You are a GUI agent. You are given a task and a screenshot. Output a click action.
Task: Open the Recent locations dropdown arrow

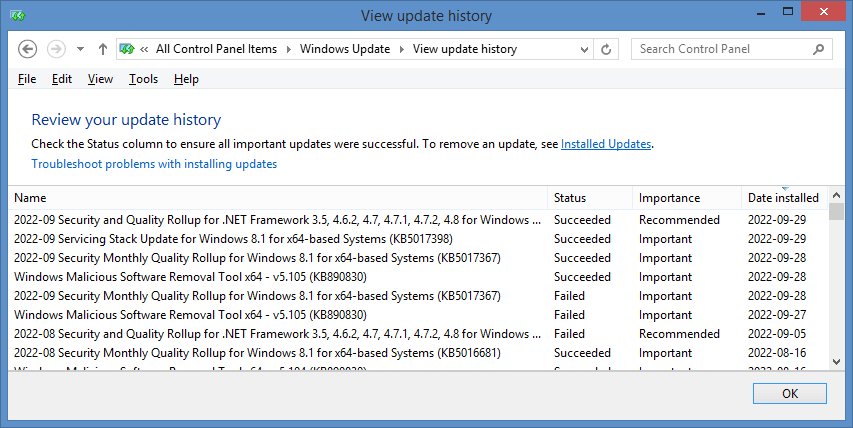tap(79, 49)
